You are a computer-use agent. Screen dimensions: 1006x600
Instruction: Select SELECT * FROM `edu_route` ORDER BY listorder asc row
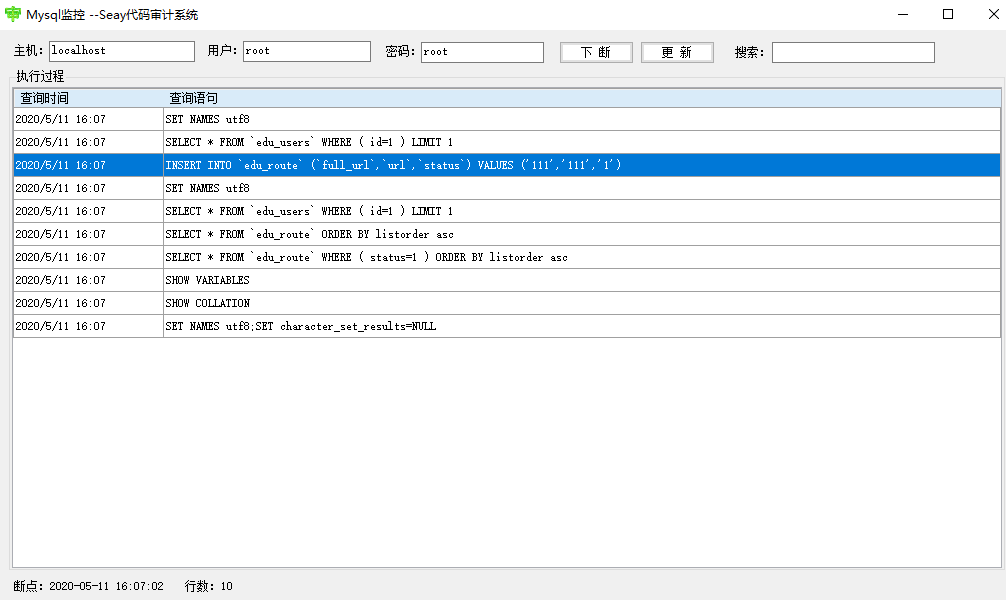click(507, 234)
